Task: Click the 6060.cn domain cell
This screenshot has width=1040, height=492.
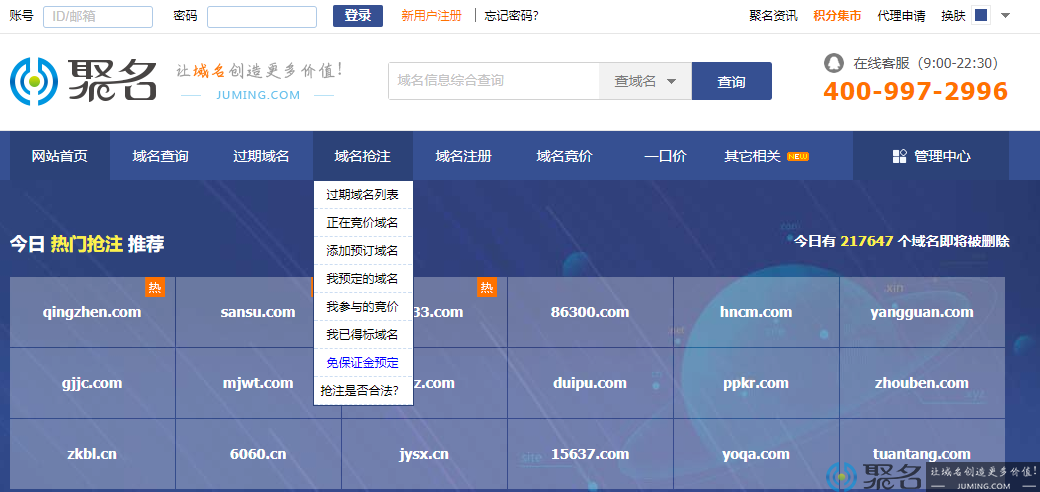Action: (x=258, y=454)
